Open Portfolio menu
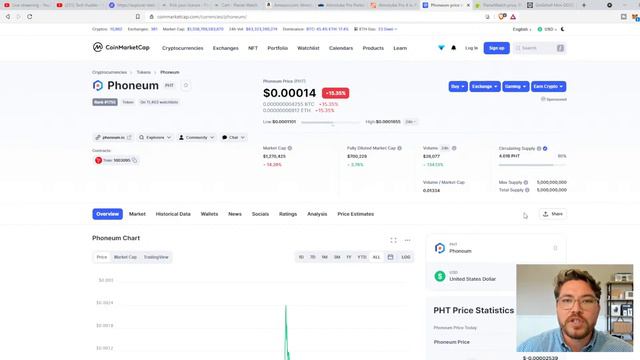Viewport: 640px width, 360px height. tap(278, 48)
